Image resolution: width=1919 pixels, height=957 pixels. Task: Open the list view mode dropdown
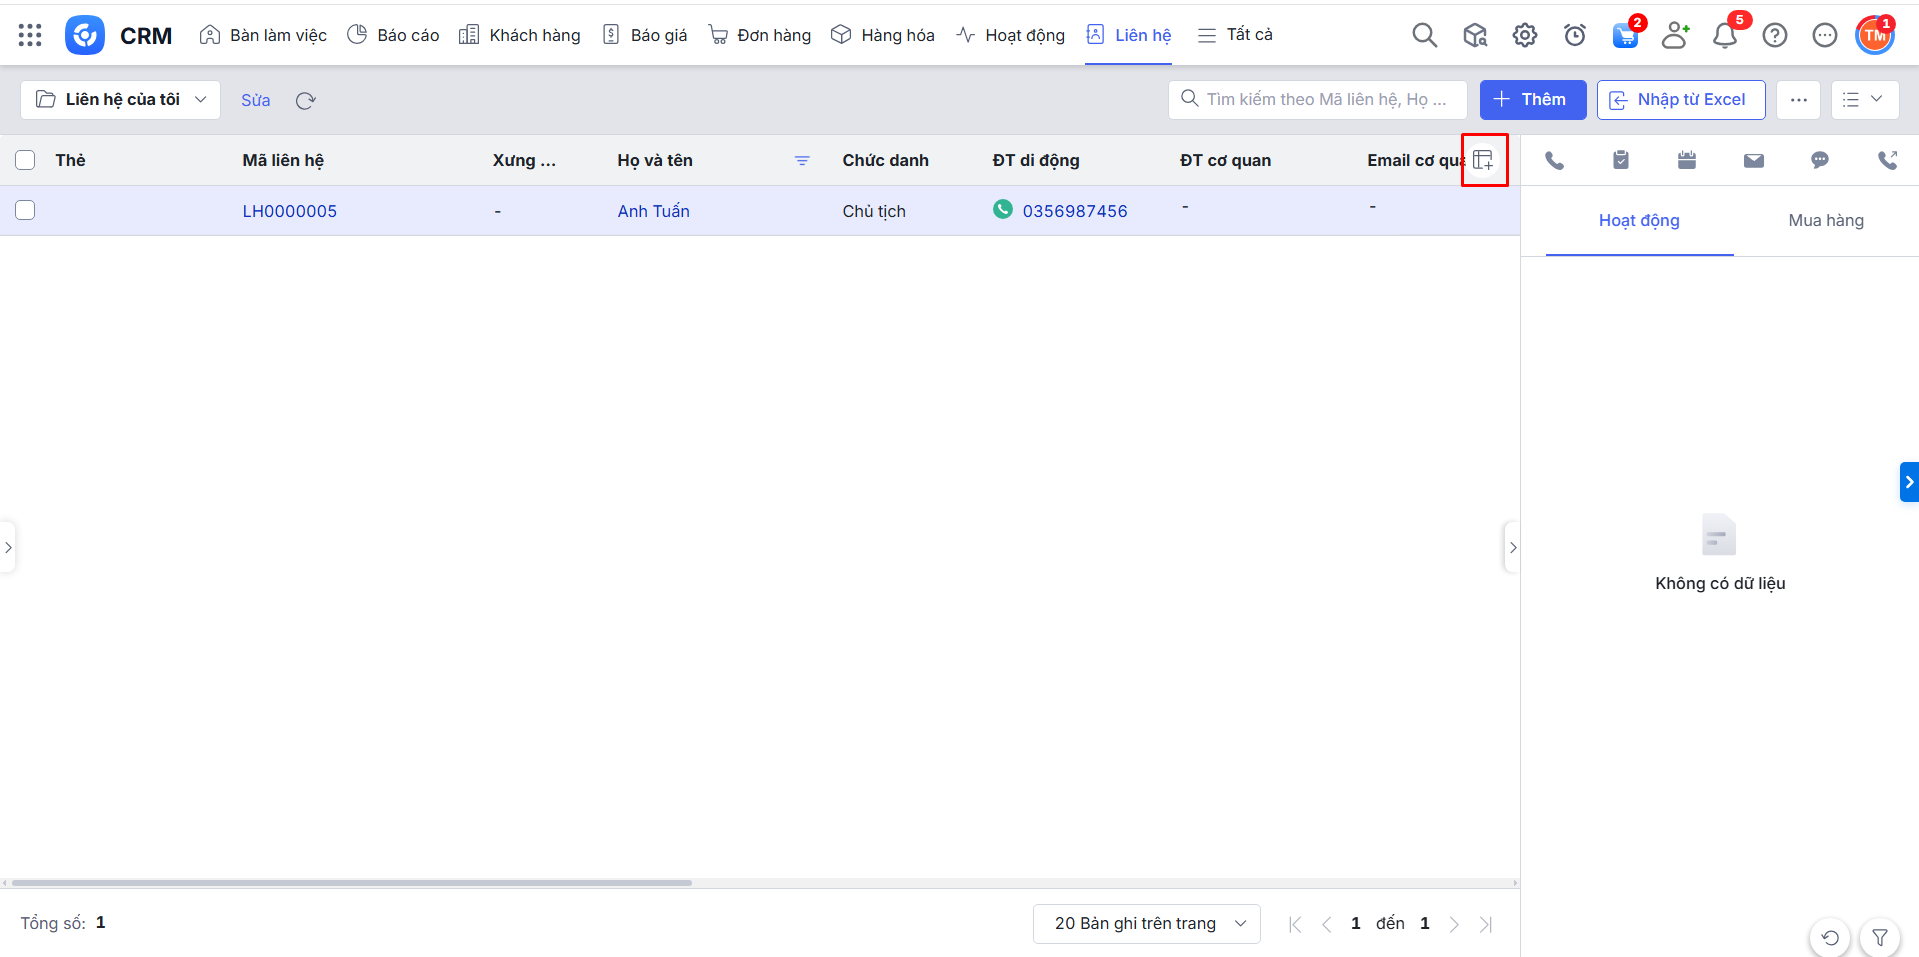click(1864, 100)
